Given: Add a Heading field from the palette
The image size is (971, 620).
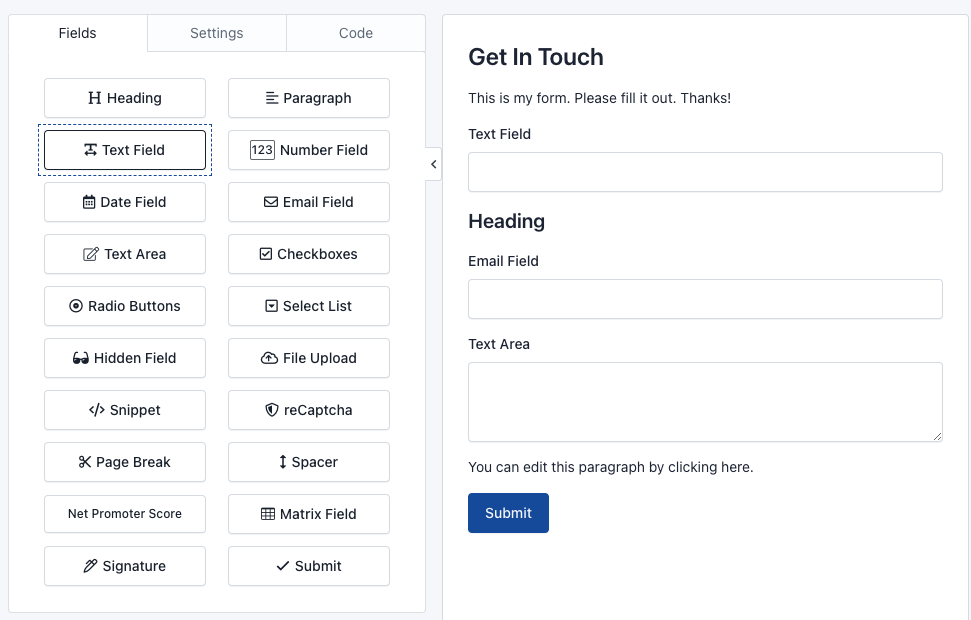Looking at the screenshot, I should click(x=125, y=98).
